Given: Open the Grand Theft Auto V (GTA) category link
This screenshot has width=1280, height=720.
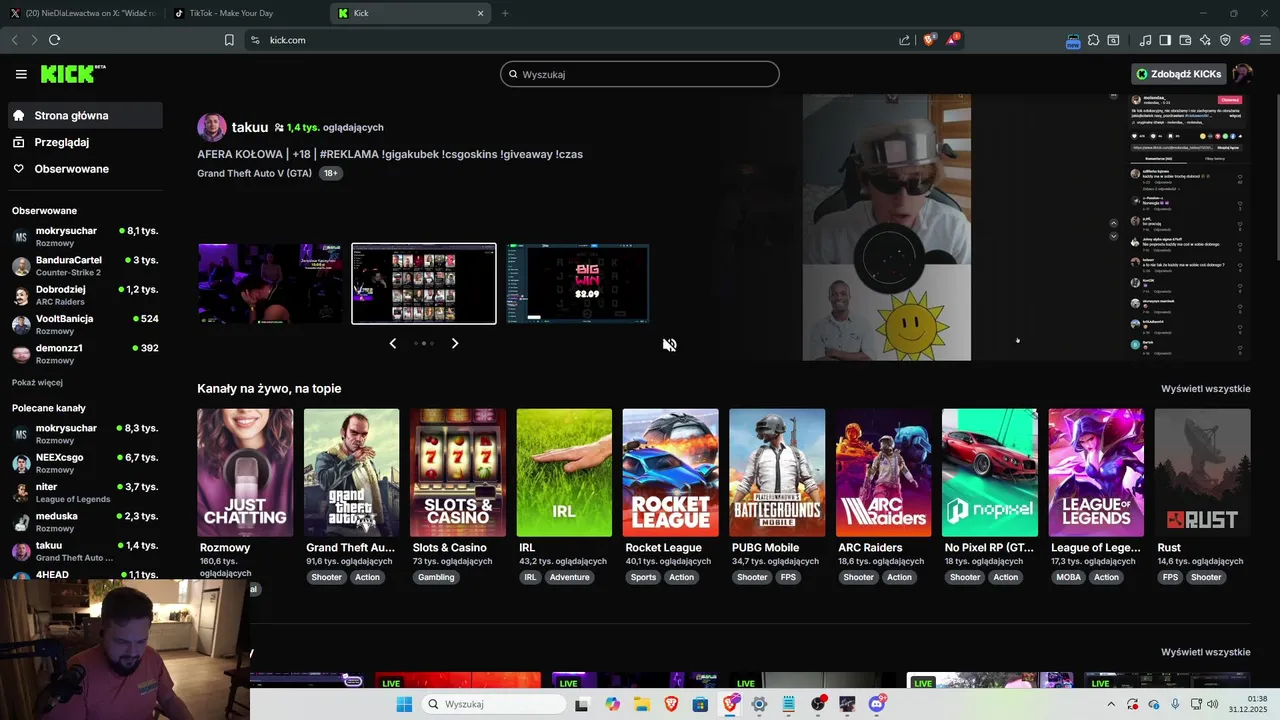Looking at the screenshot, I should coord(255,173).
